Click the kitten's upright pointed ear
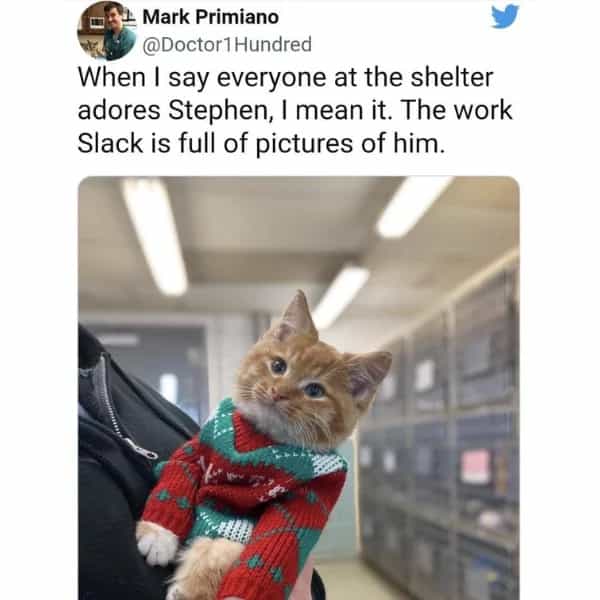Image resolution: width=600 pixels, height=600 pixels. click(x=298, y=314)
